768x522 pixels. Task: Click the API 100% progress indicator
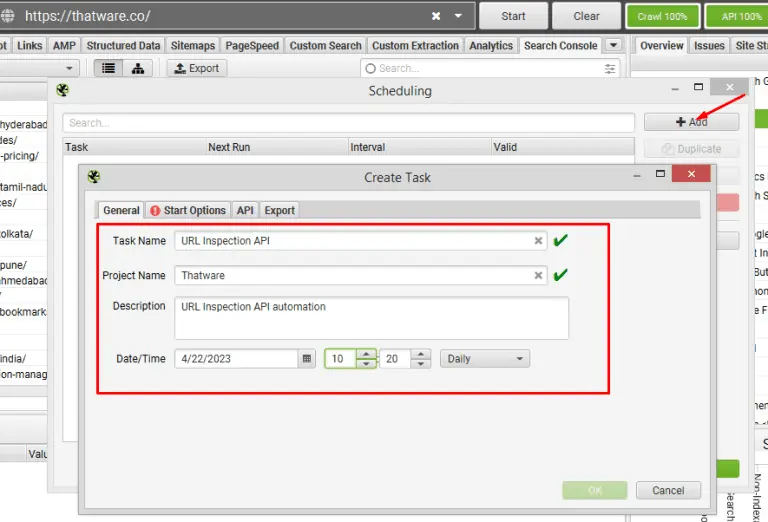pos(739,16)
